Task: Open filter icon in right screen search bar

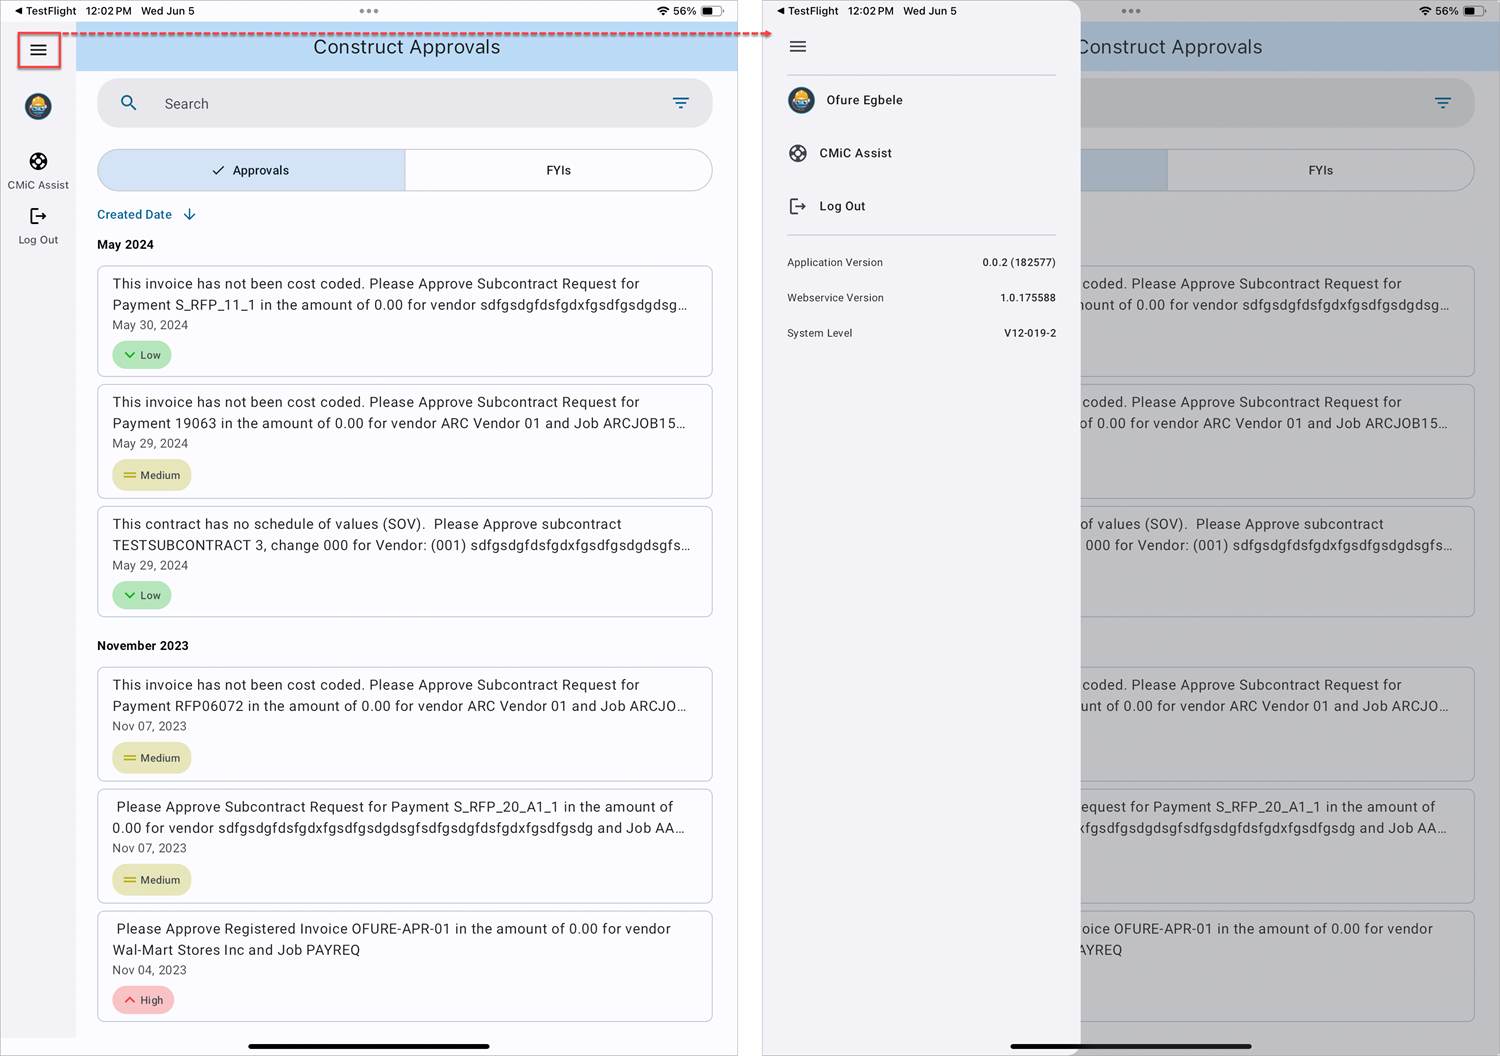Action: (x=1443, y=103)
